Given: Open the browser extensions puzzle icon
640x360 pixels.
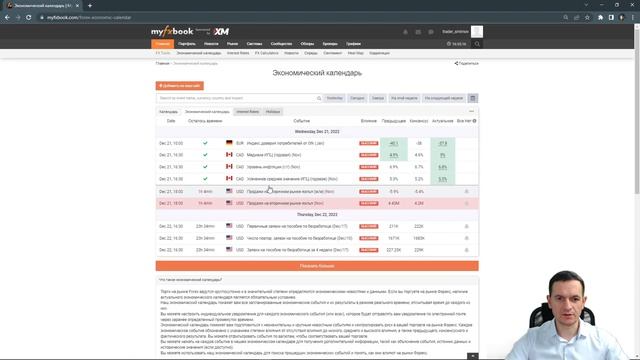Looking at the screenshot, I should click(600, 18).
